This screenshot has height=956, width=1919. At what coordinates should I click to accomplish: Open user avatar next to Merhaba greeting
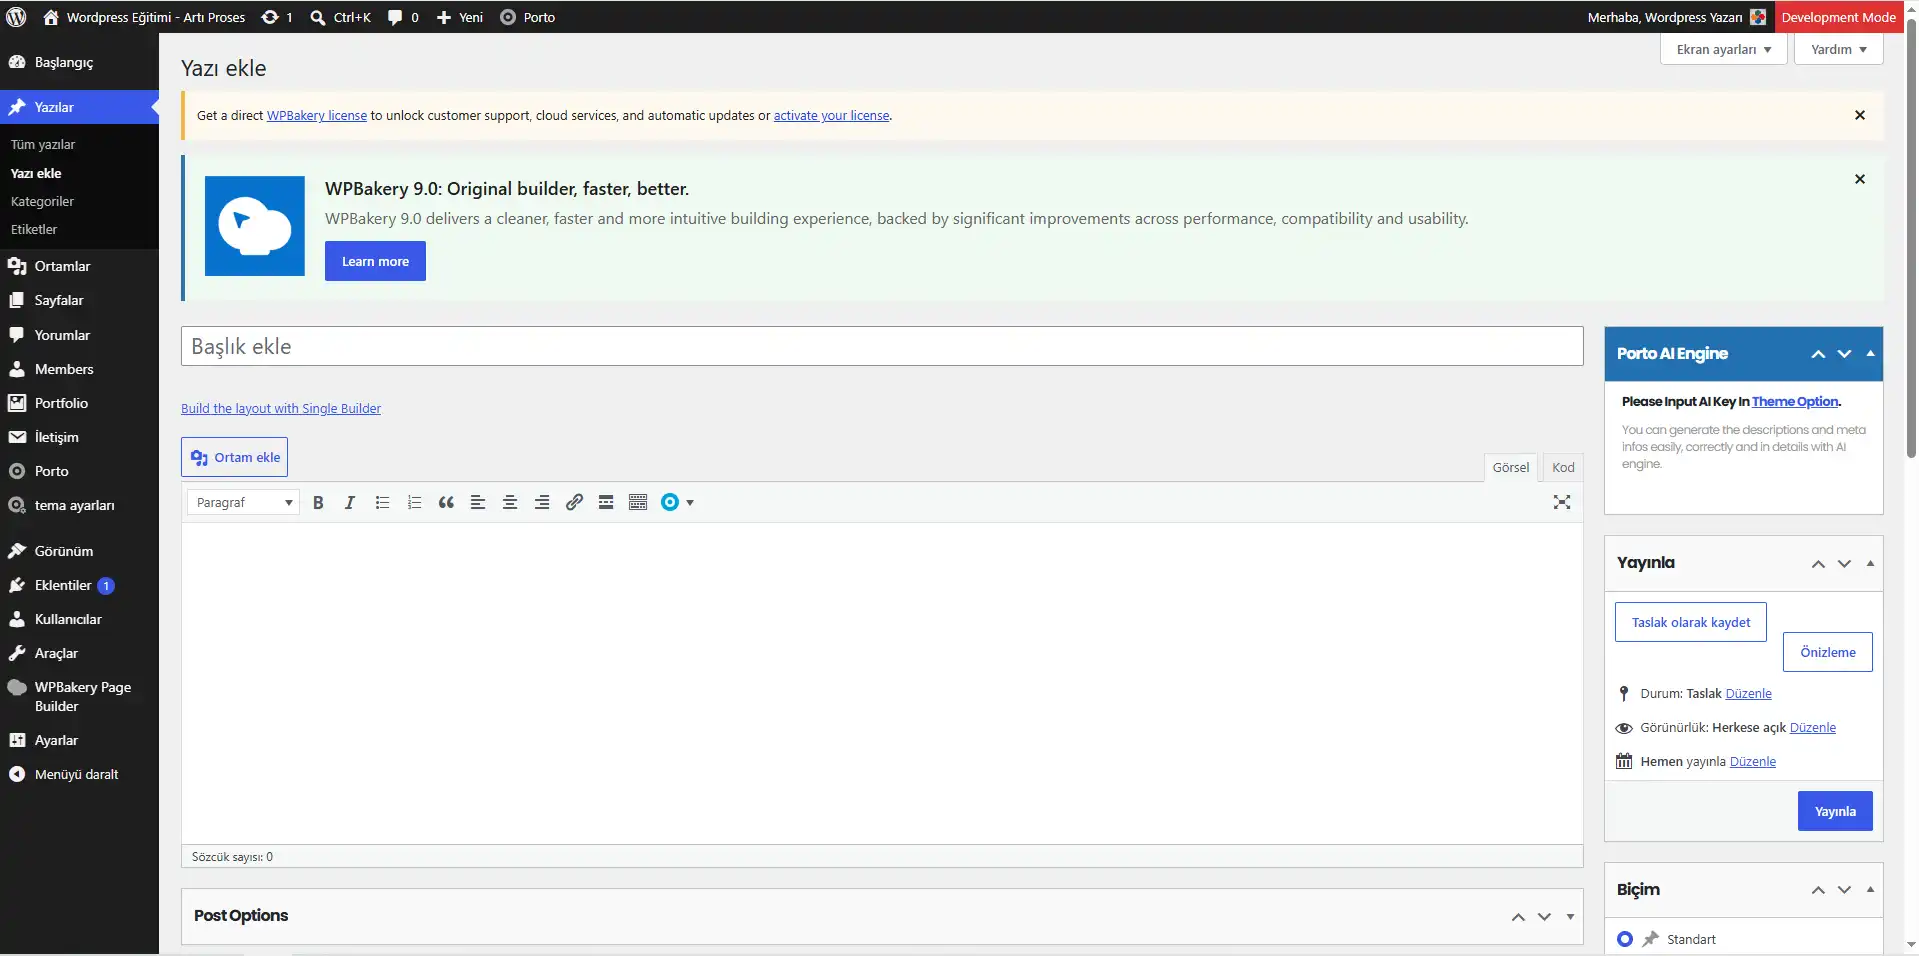[1758, 17]
